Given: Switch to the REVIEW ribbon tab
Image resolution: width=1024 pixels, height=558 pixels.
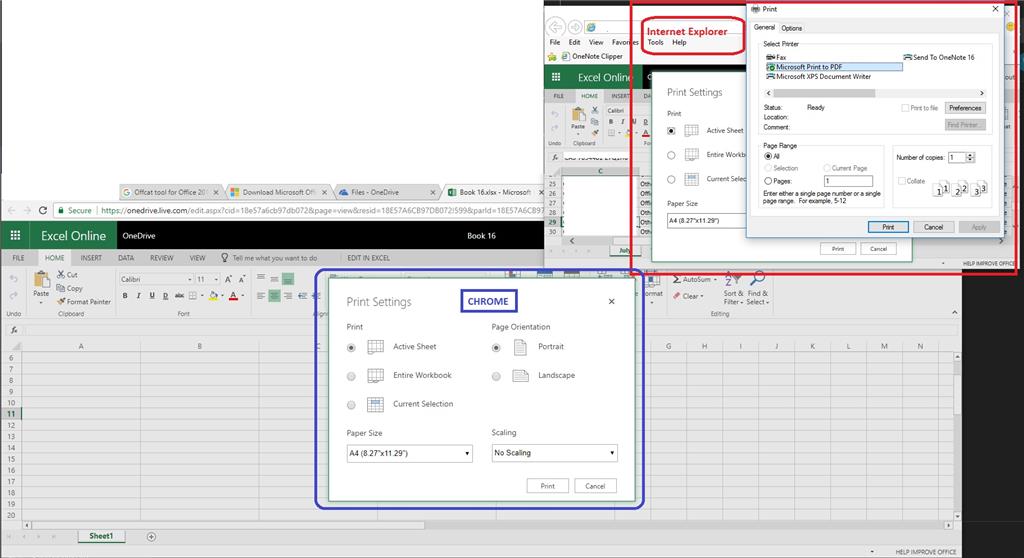Looking at the screenshot, I should point(161,258).
